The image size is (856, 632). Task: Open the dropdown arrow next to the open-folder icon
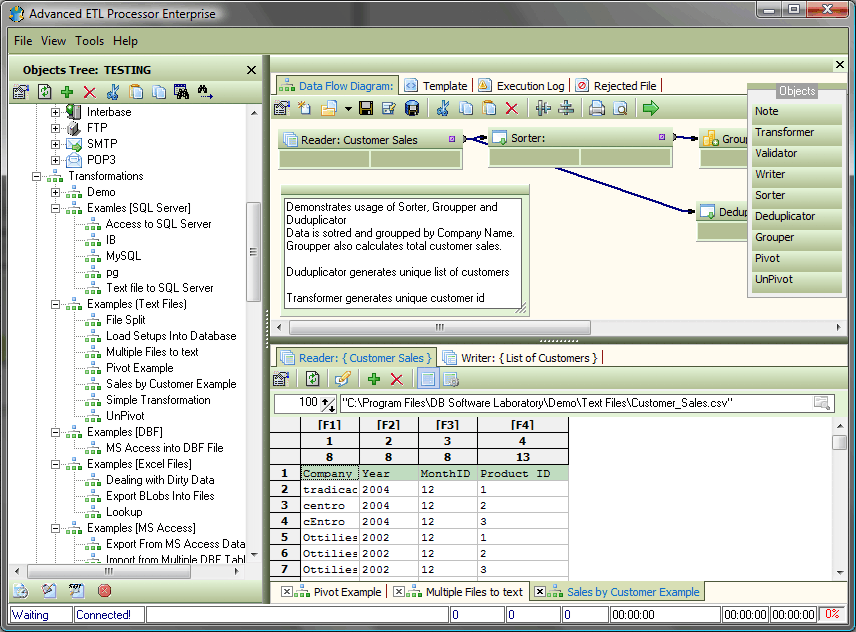347,108
